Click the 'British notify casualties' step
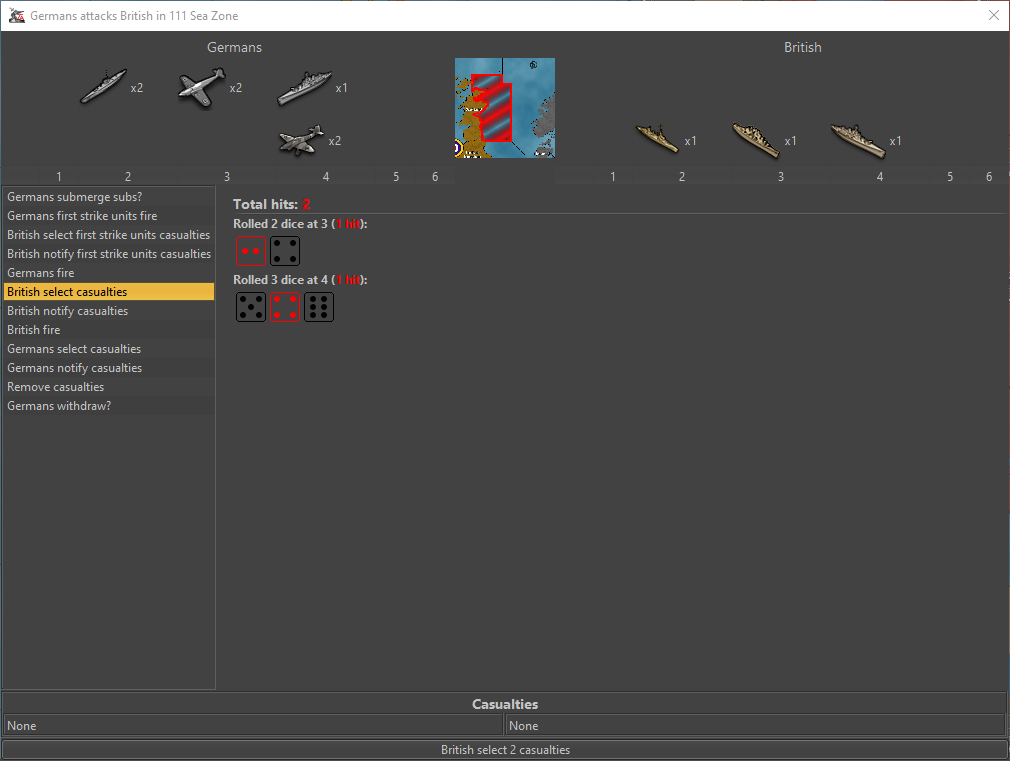Viewport: 1010px width, 761px height. pos(109,311)
